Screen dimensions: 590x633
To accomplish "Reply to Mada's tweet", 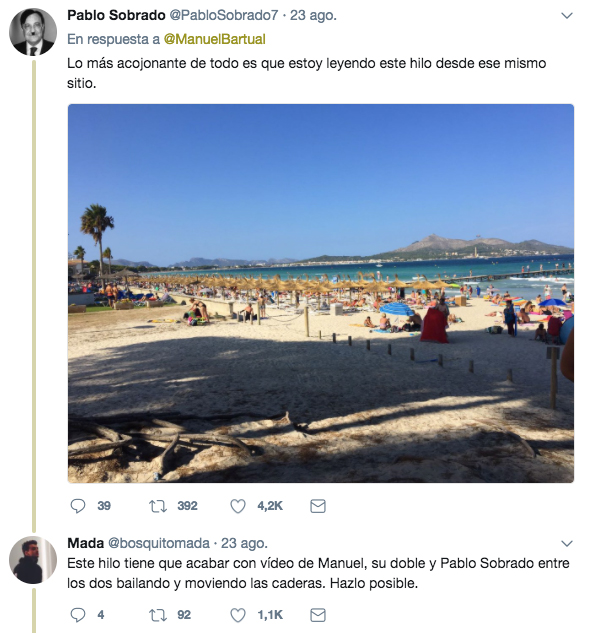I will (x=78, y=615).
